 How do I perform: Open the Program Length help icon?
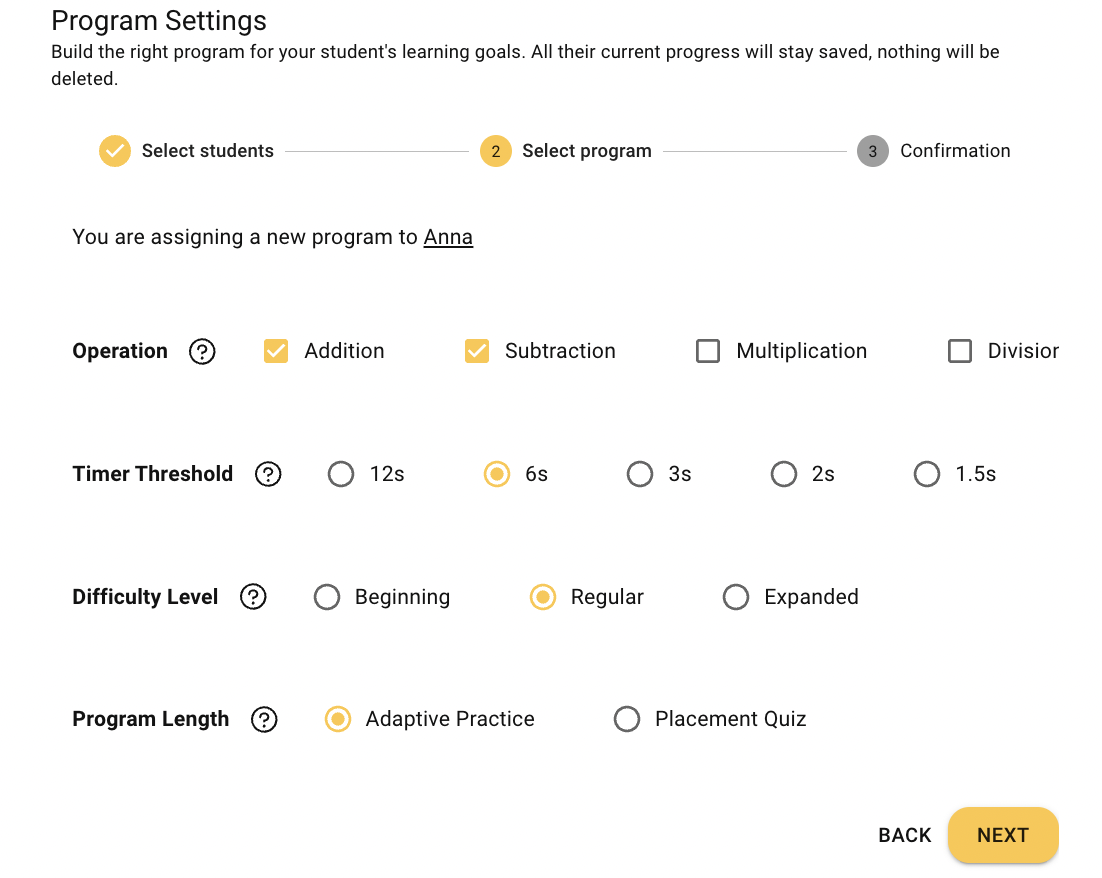click(x=264, y=719)
